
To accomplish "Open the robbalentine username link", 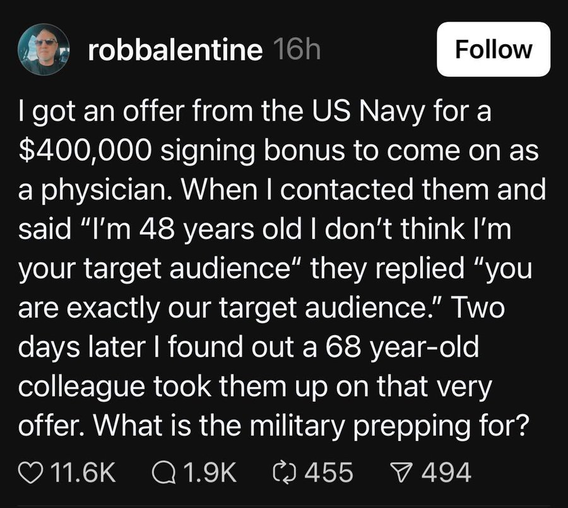I will 175,50.
